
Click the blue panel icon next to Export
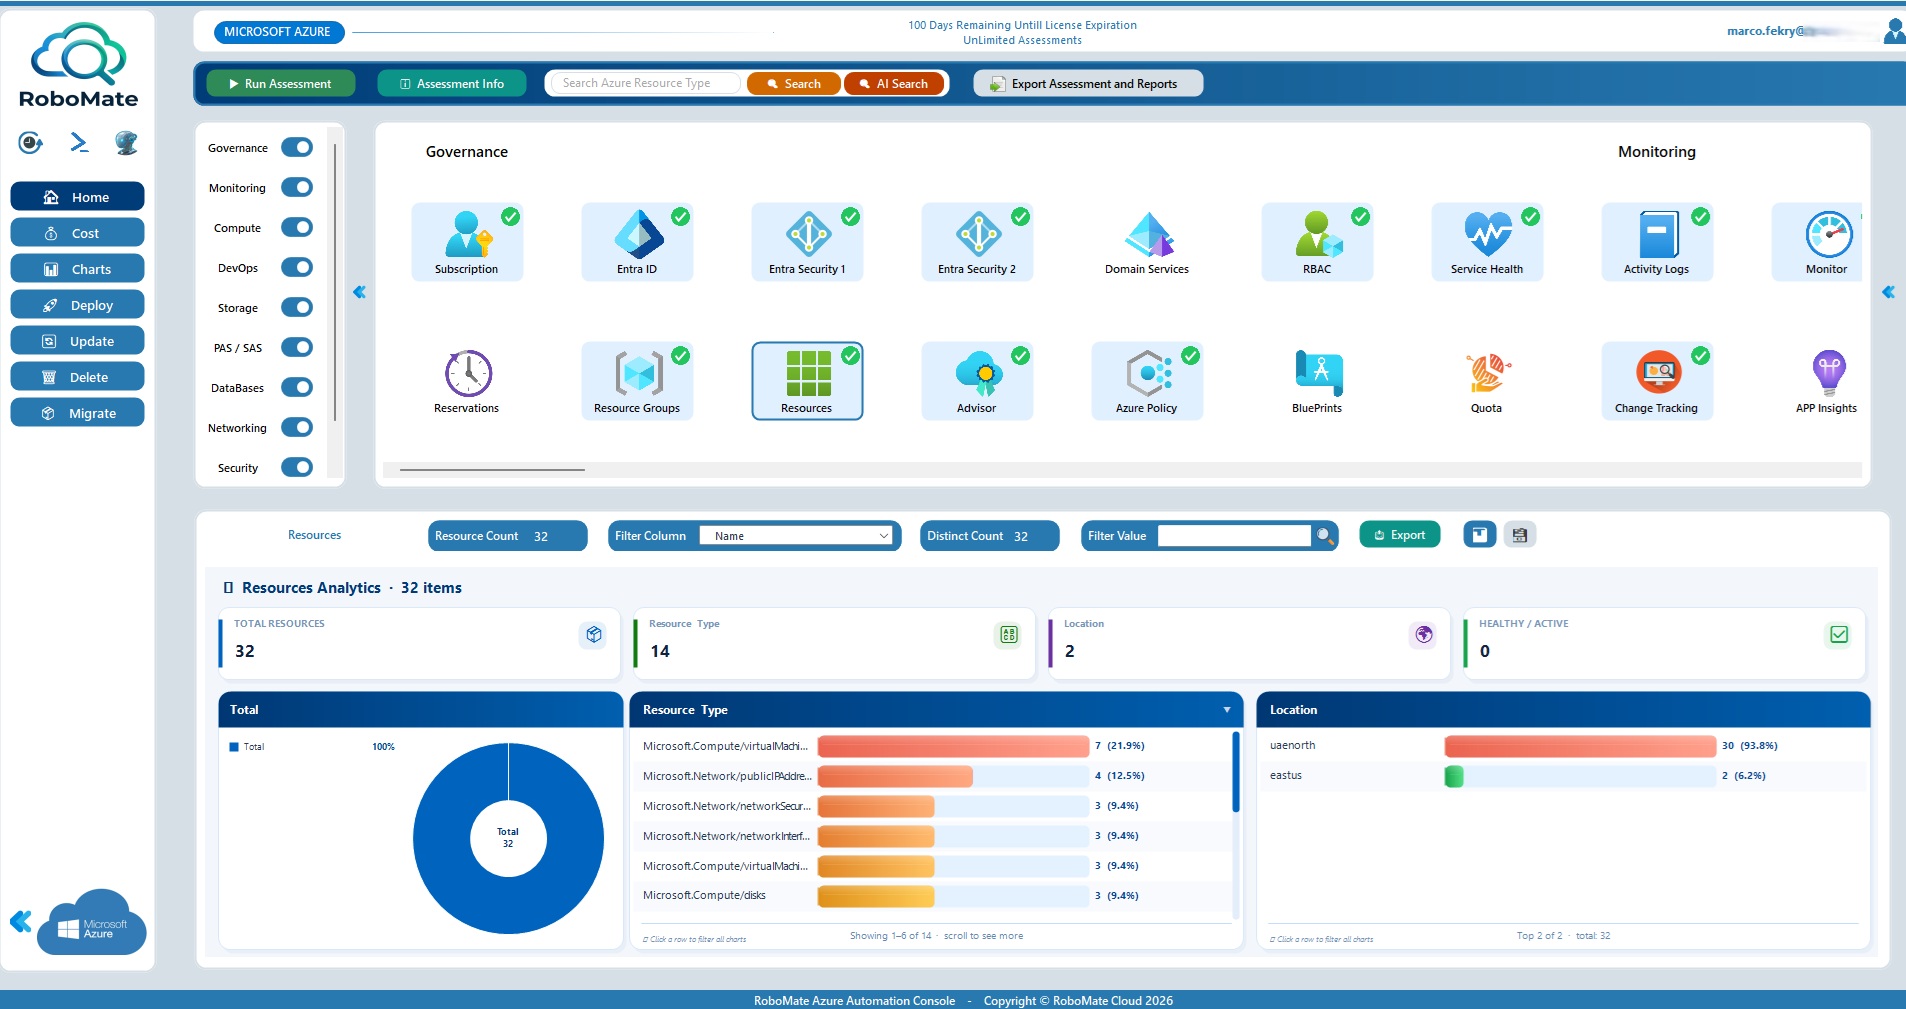click(1480, 535)
